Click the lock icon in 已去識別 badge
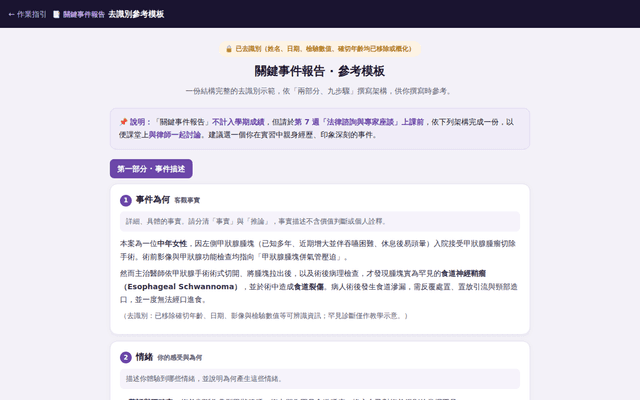 point(229,49)
